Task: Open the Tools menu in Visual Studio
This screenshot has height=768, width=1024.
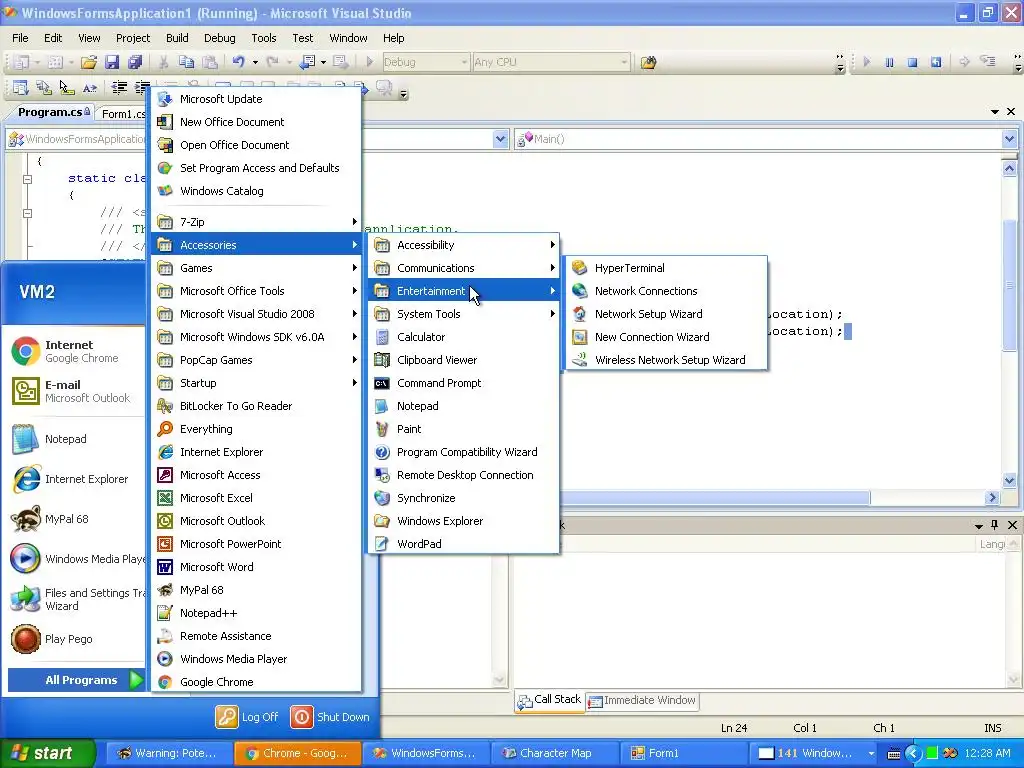Action: click(264, 38)
